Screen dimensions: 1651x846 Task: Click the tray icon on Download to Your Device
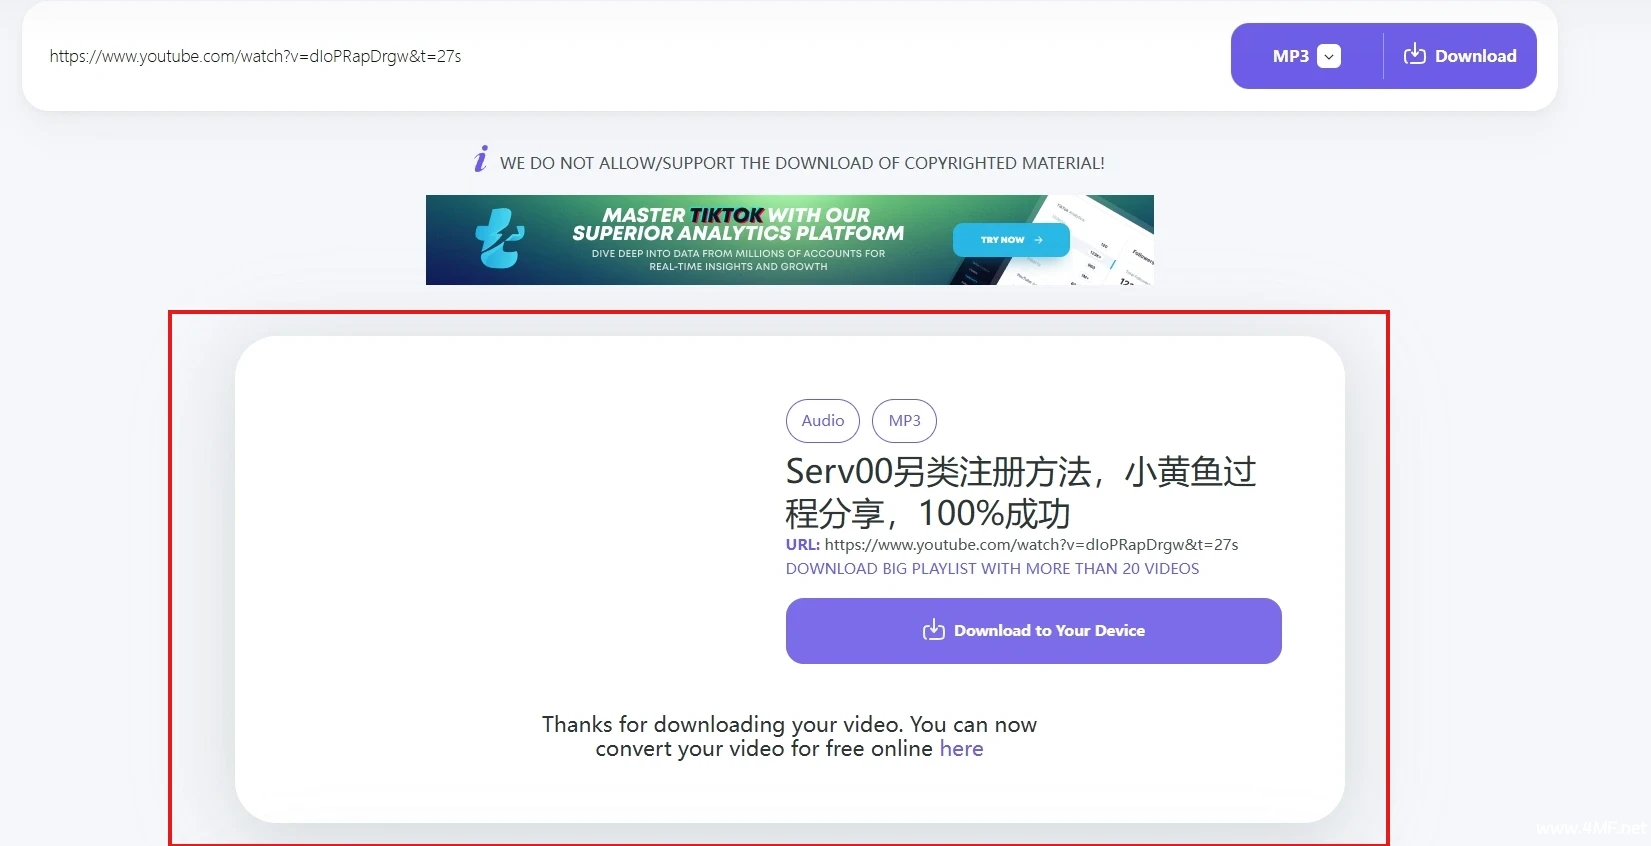(933, 630)
